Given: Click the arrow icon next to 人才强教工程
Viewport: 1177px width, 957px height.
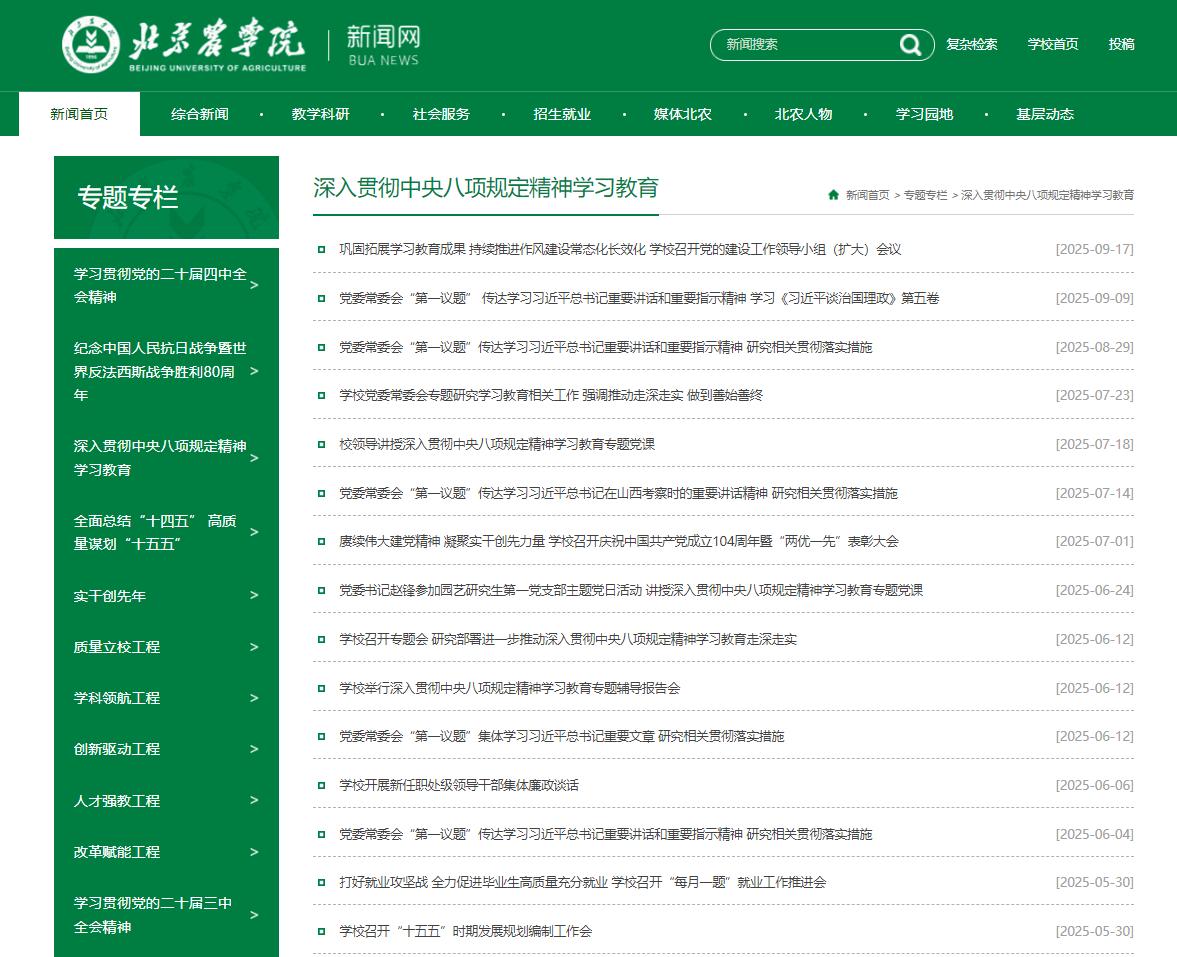Looking at the screenshot, I should [x=254, y=800].
